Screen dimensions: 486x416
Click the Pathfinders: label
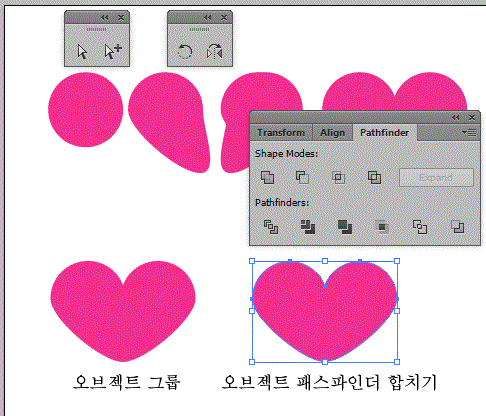[282, 203]
